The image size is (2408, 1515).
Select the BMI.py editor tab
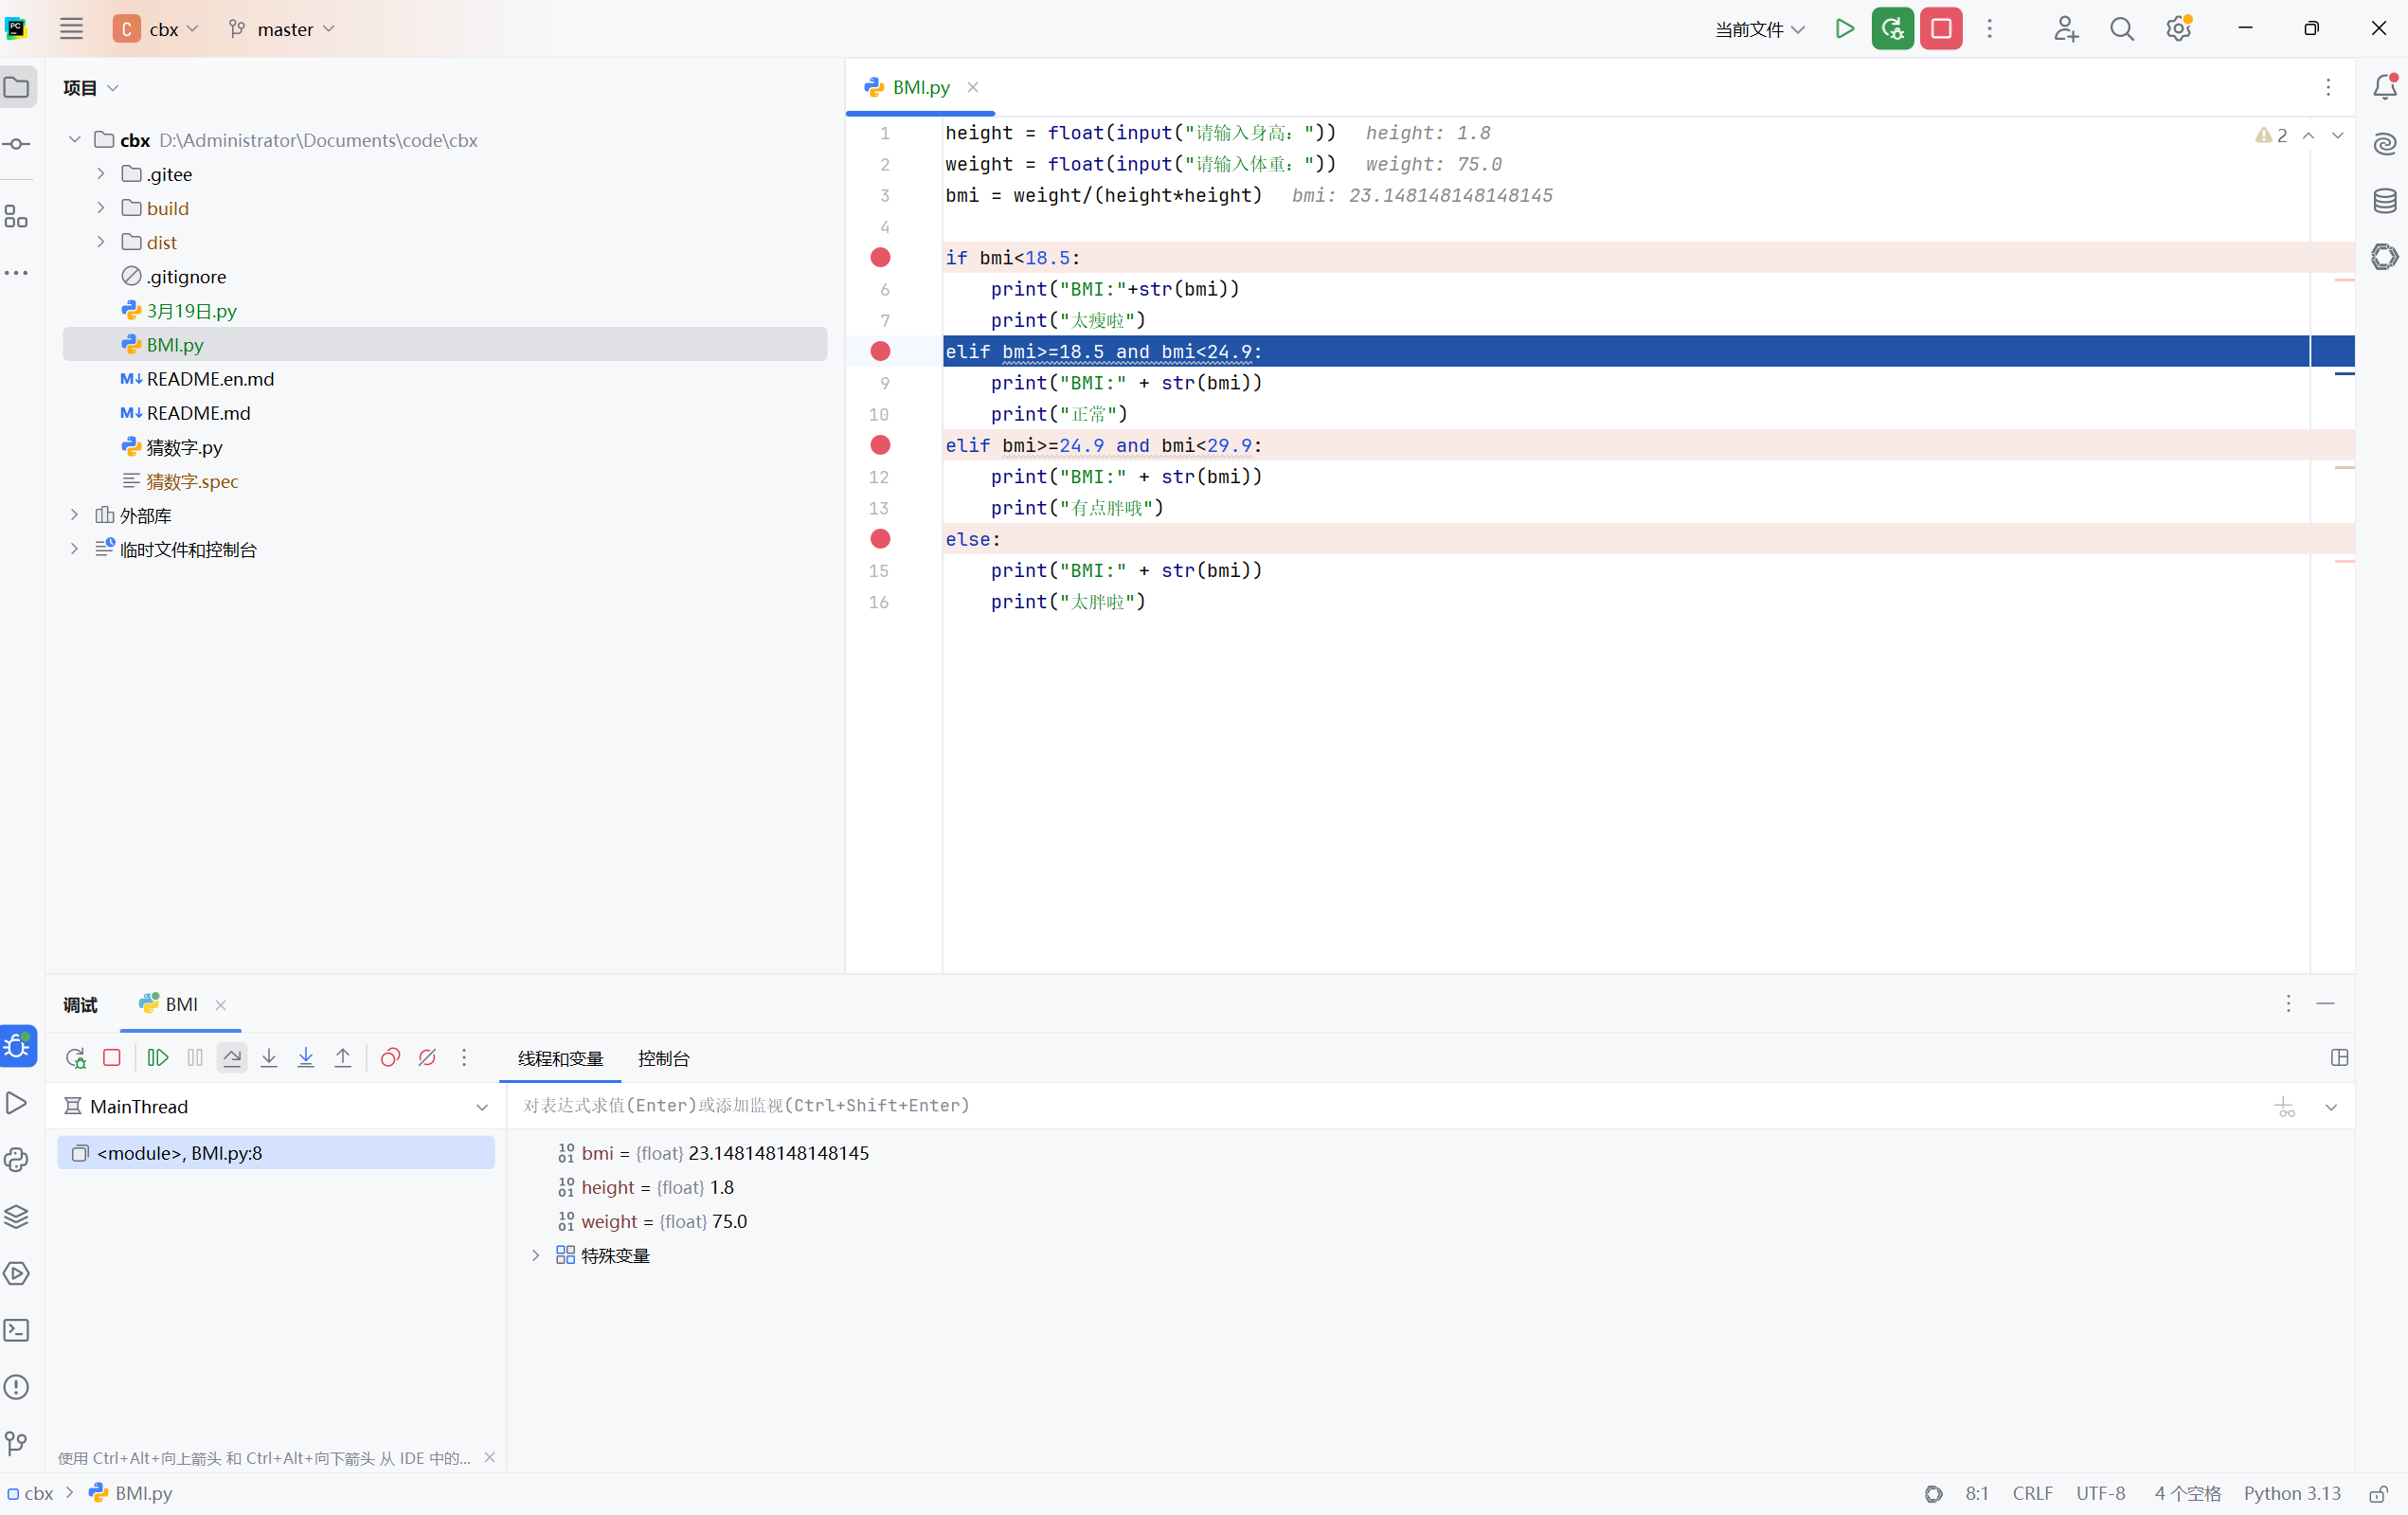coord(919,87)
